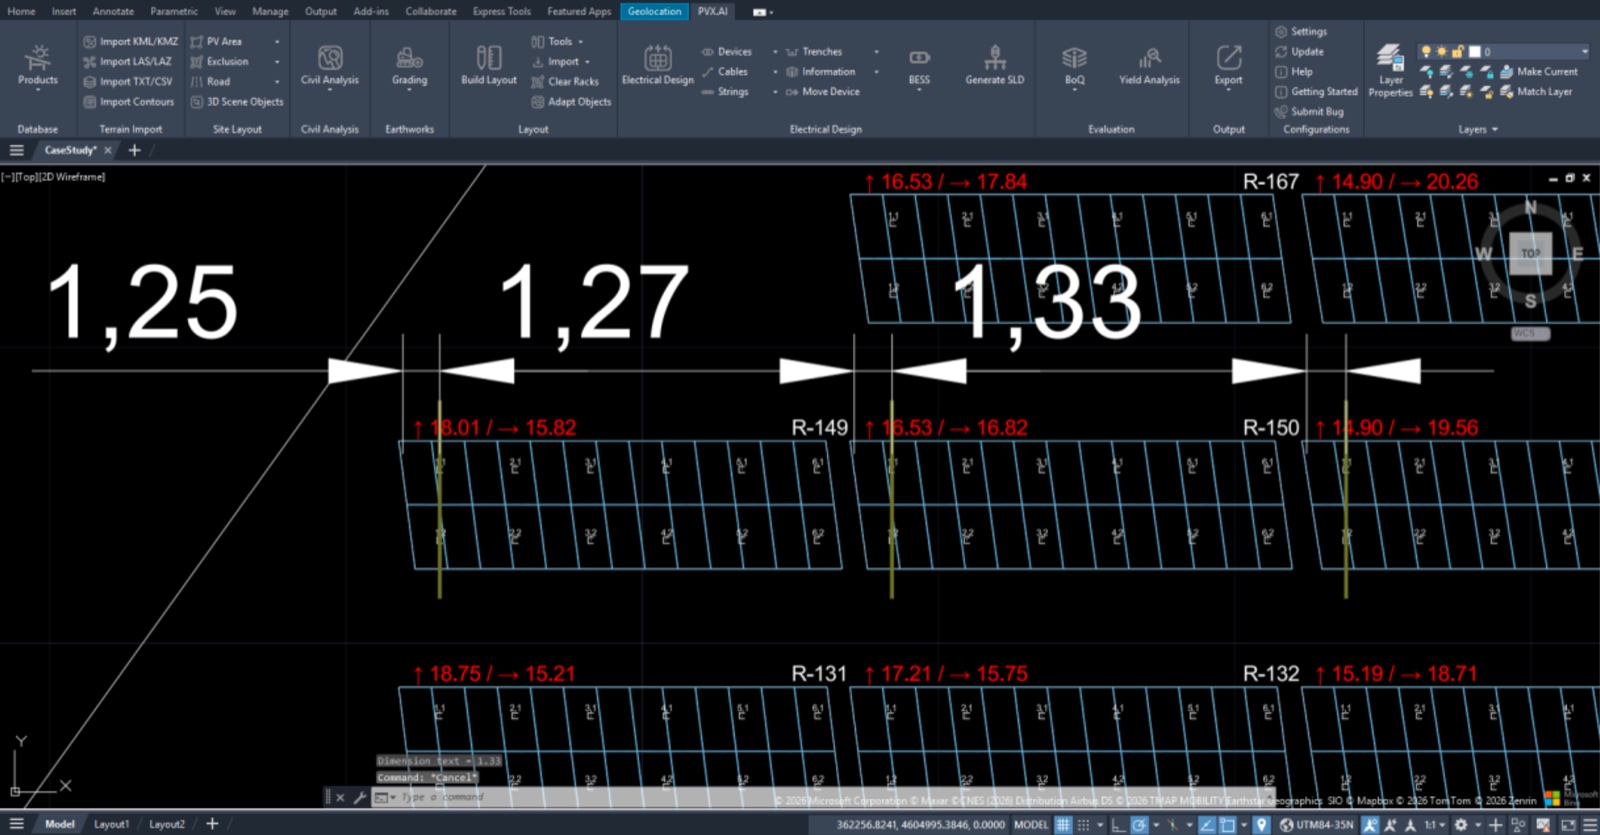Expand the Trenches dropdown arrow
This screenshot has width=1600, height=835.
[876, 51]
